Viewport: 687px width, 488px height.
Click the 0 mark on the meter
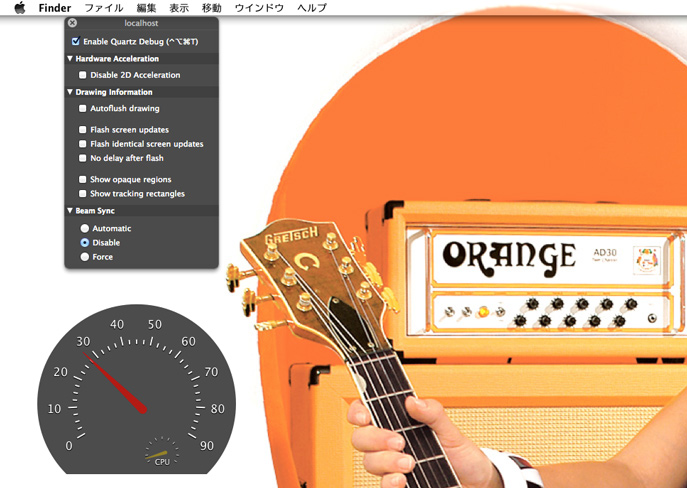pyautogui.click(x=69, y=446)
